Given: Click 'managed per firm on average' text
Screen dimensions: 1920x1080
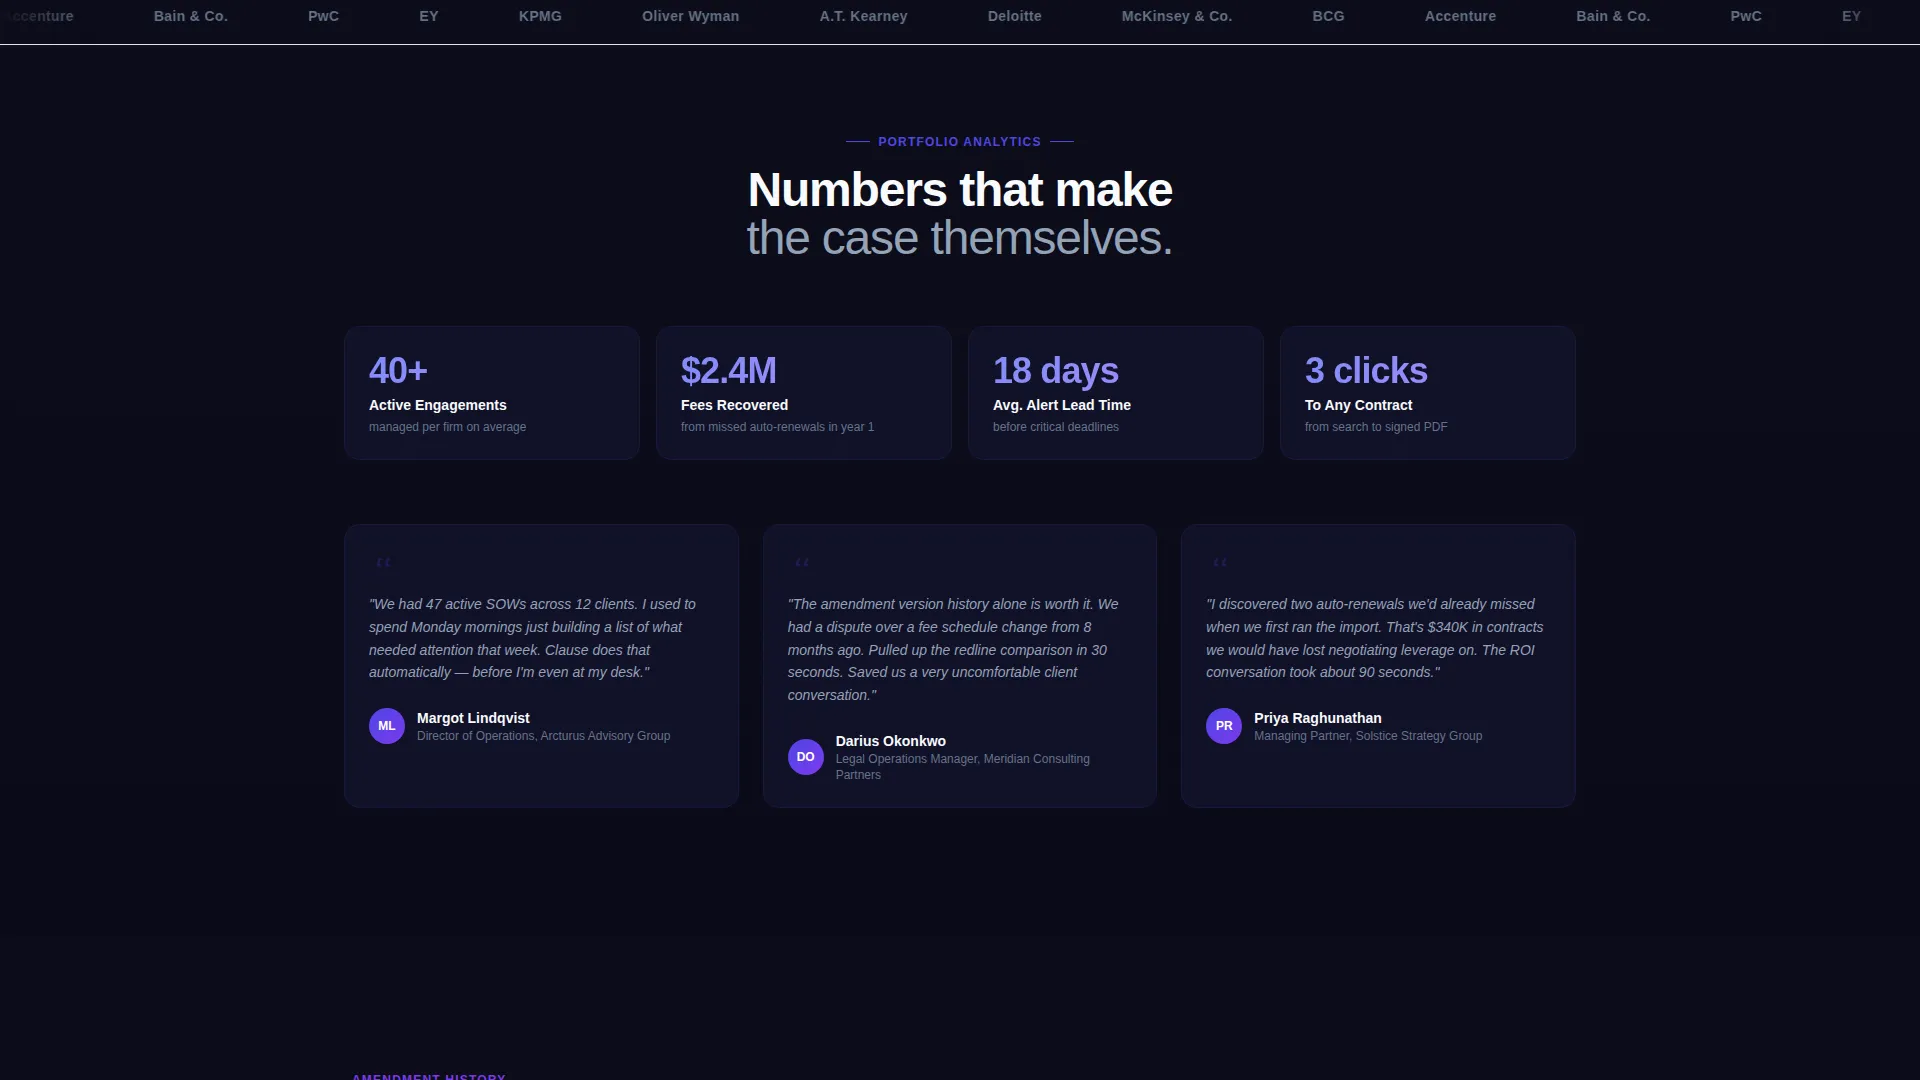Looking at the screenshot, I should [447, 427].
